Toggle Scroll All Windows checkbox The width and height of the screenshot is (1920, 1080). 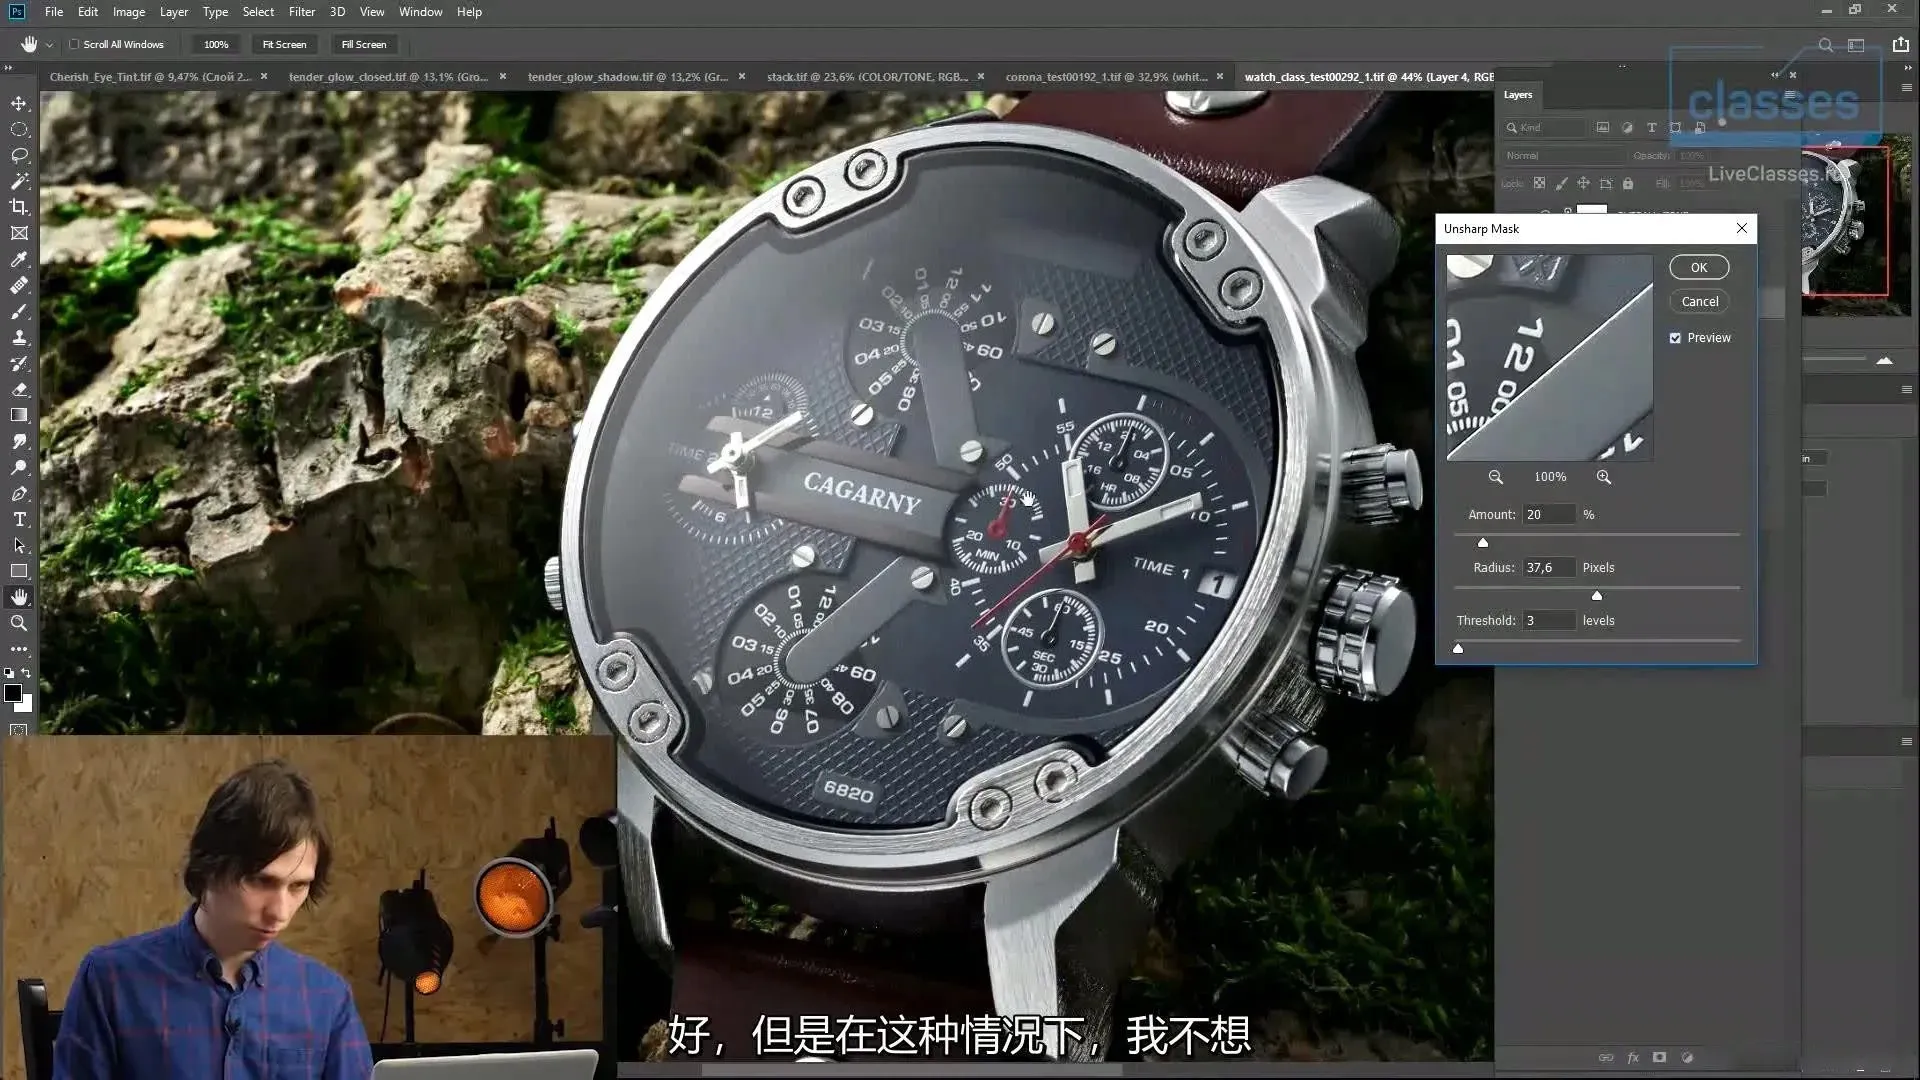pos(74,44)
